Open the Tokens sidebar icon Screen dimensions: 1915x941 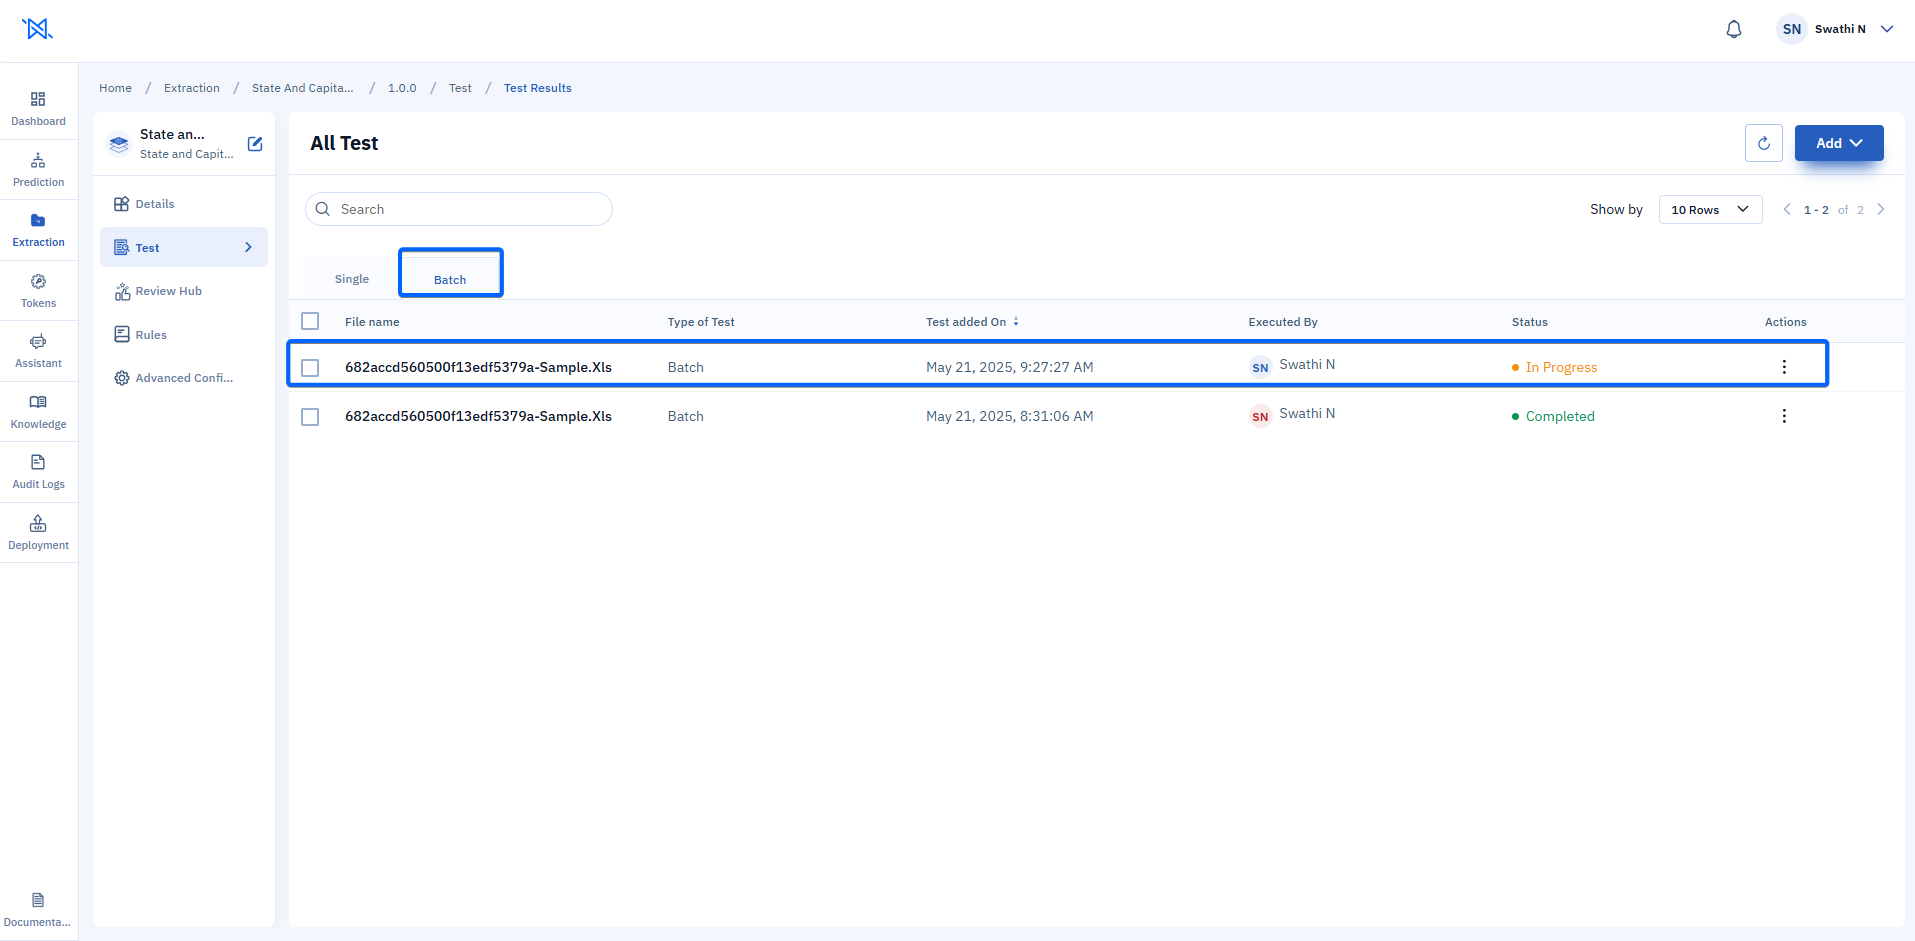tap(38, 281)
